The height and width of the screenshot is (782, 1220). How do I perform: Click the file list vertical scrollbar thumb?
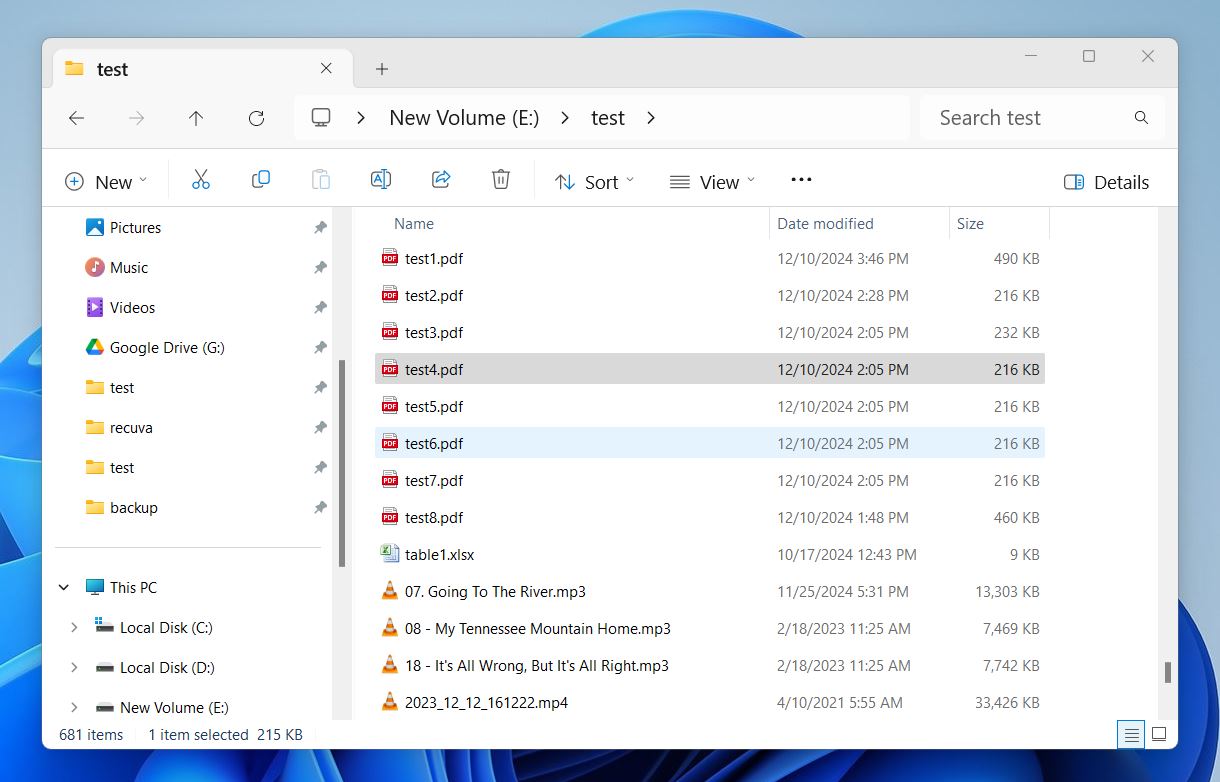(1167, 672)
